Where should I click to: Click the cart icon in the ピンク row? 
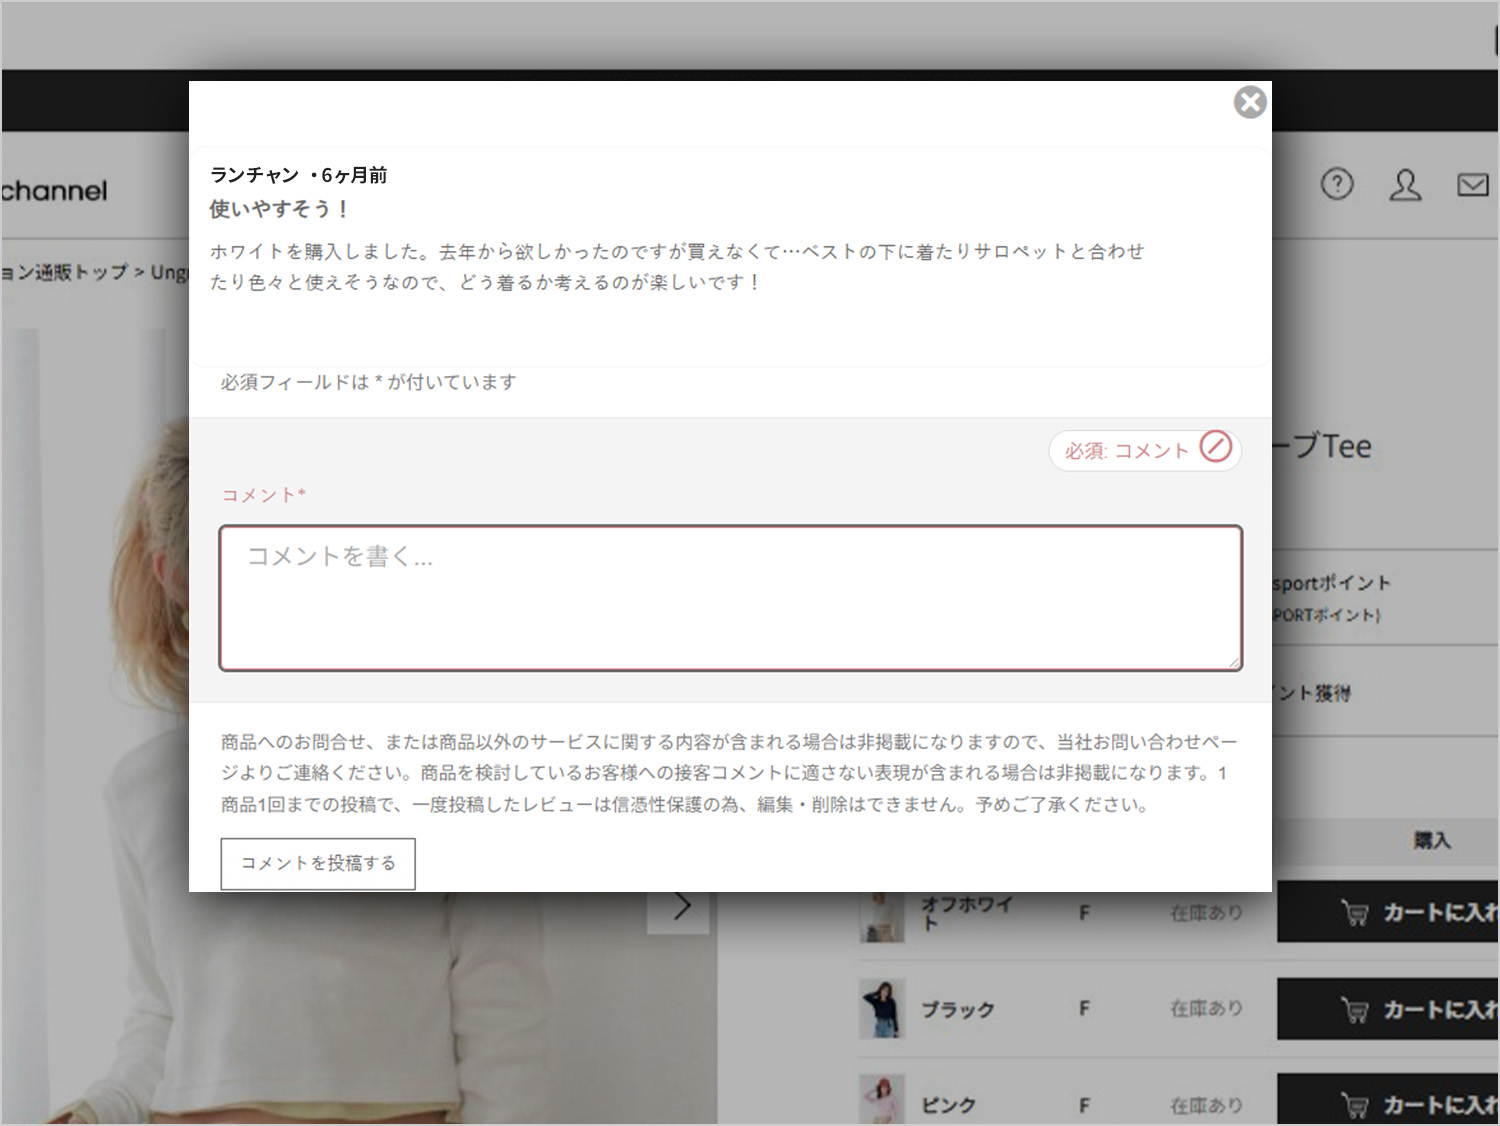[1356, 1104]
